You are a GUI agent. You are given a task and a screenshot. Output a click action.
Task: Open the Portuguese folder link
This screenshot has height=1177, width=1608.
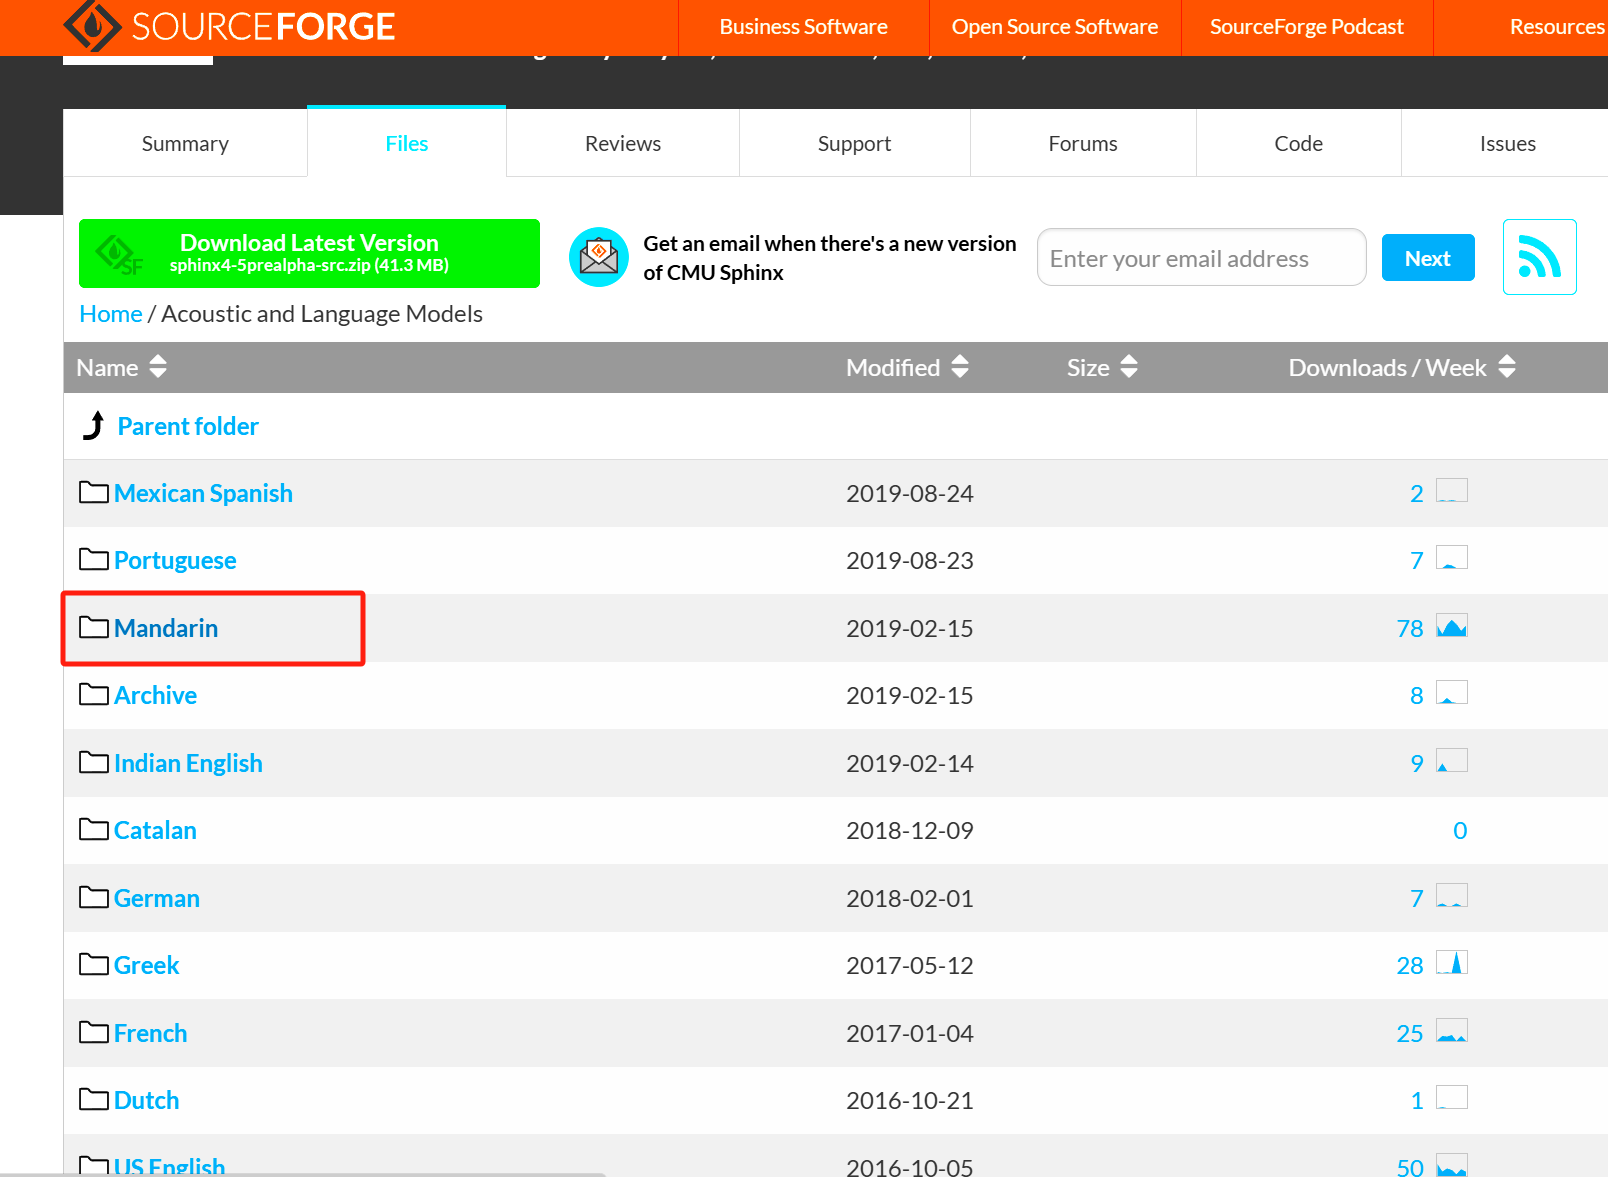click(x=175, y=560)
